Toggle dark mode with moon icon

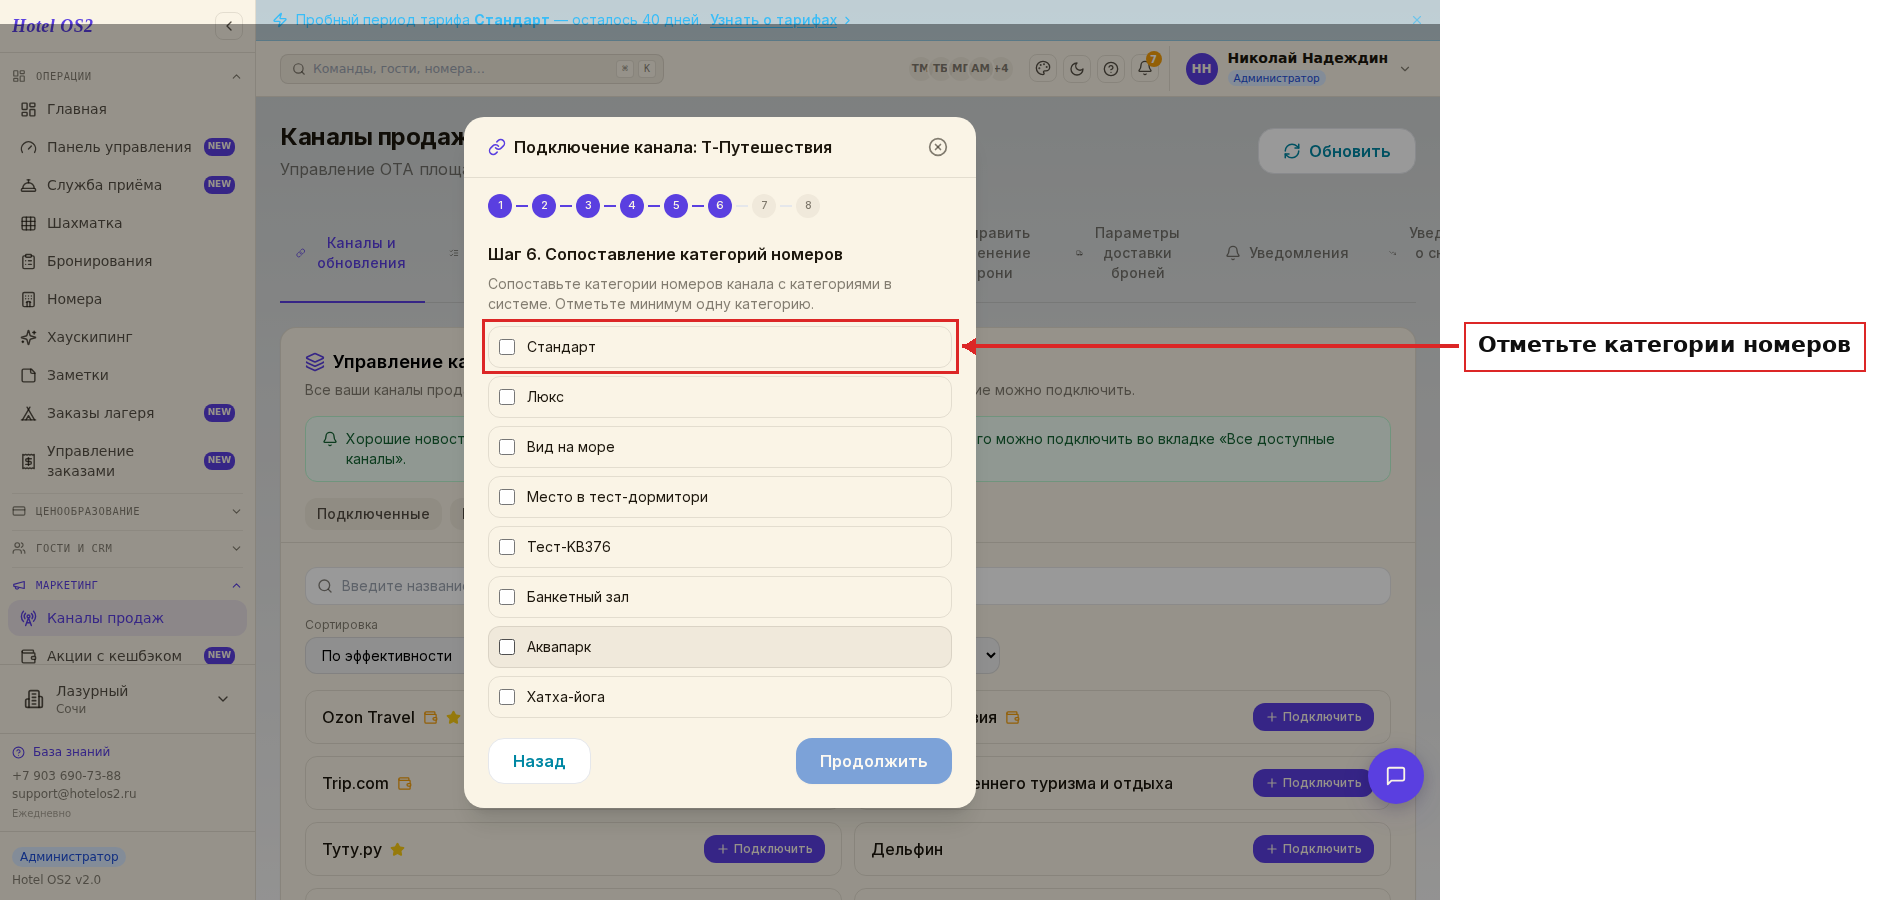click(1077, 69)
